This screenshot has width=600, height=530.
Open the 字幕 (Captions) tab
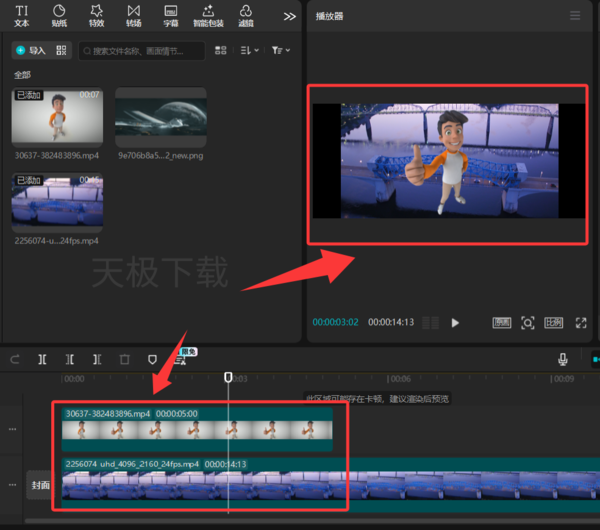coord(171,16)
